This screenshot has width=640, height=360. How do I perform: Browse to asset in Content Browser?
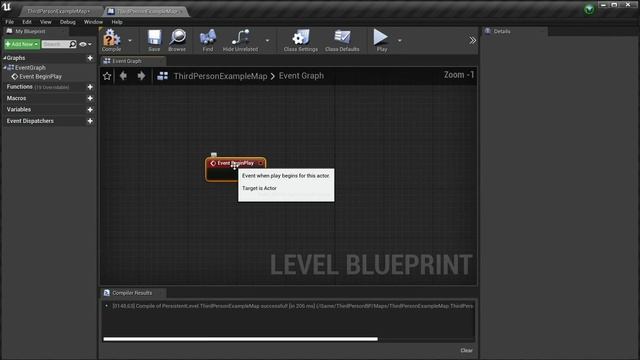pyautogui.click(x=177, y=40)
